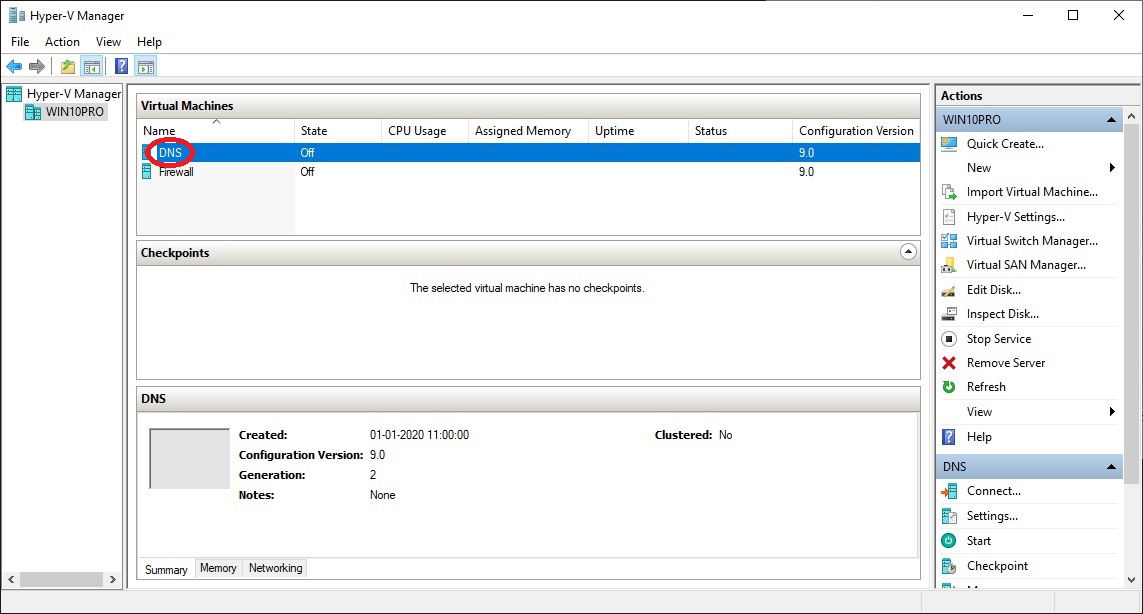
Task: Click the WIN10PRO server icon in tree
Action: point(33,112)
